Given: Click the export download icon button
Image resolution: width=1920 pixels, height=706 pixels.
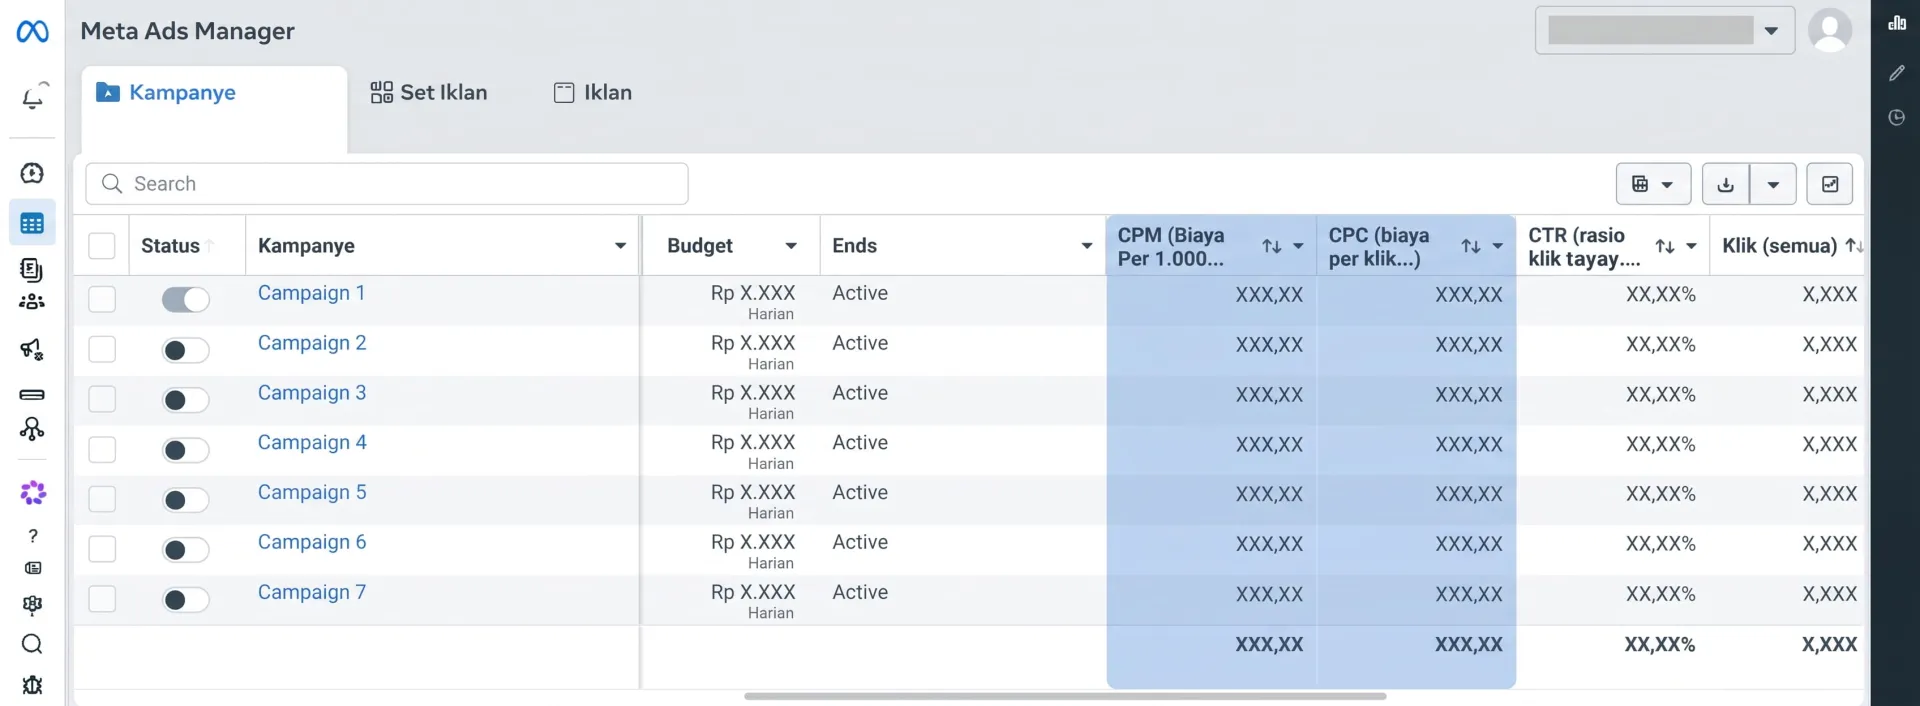Looking at the screenshot, I should coord(1726,184).
